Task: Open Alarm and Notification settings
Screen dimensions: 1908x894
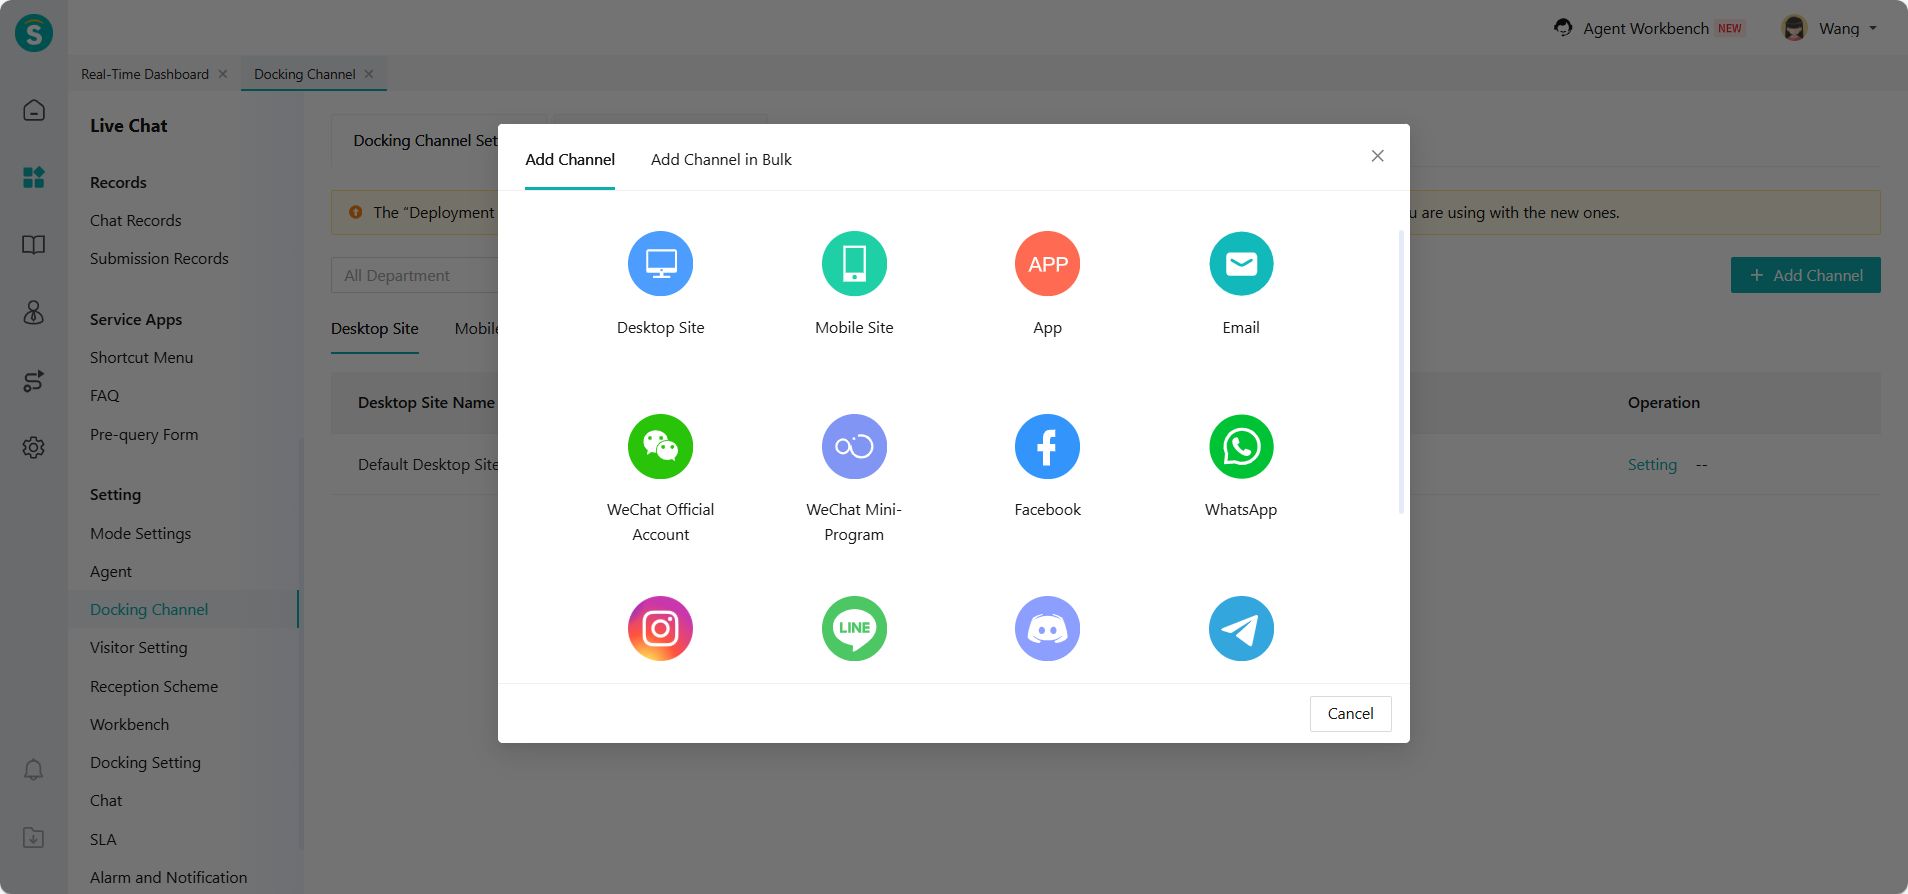Action: coord(169,878)
